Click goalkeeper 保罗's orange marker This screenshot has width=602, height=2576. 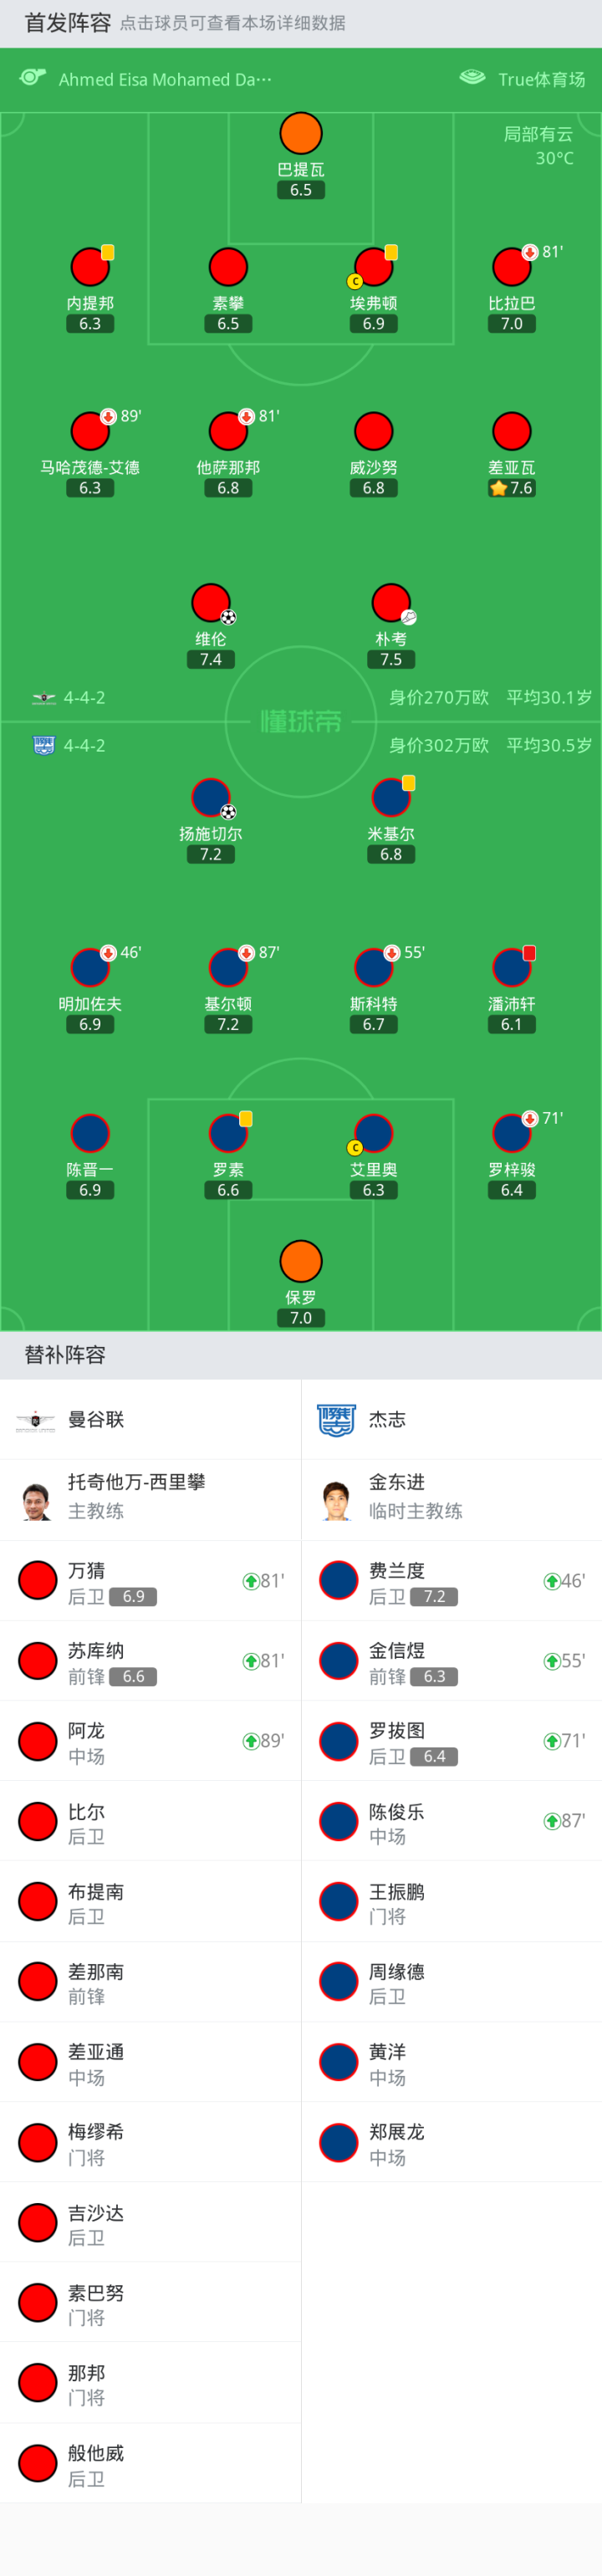pyautogui.click(x=301, y=1261)
